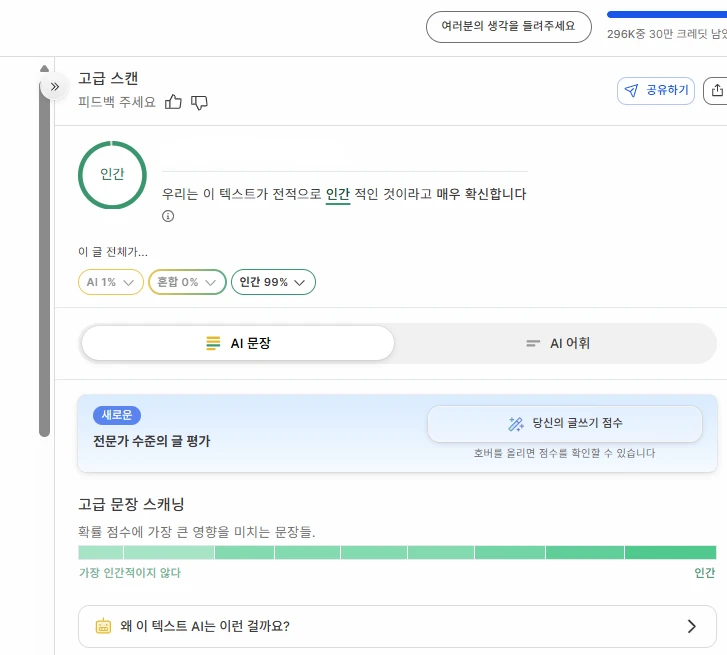This screenshot has height=655, width=727.
Task: Click the export icon beside 공유하기
Action: point(716,90)
